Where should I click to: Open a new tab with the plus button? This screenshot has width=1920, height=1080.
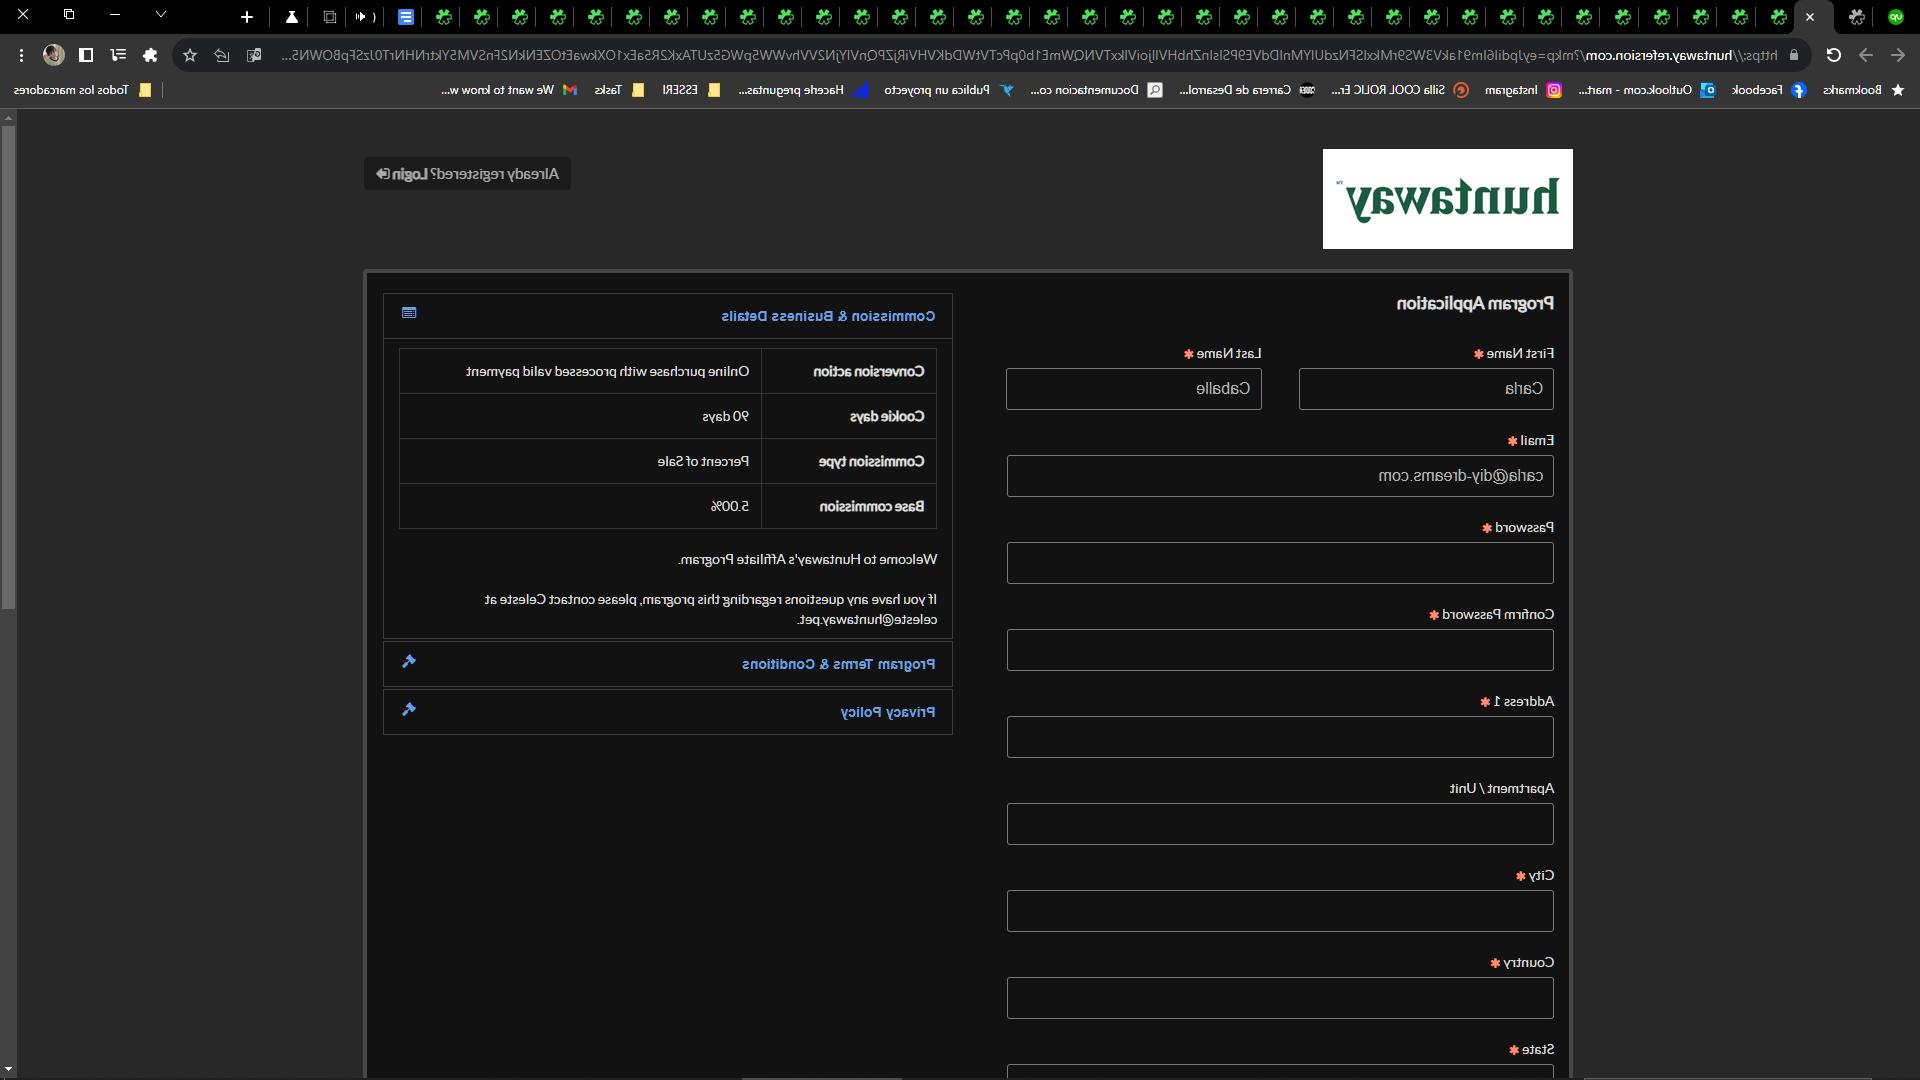(x=247, y=17)
